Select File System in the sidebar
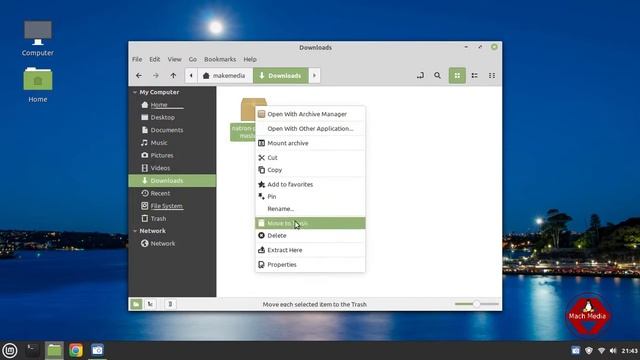Image resolution: width=640 pixels, height=360 pixels. click(x=172, y=206)
